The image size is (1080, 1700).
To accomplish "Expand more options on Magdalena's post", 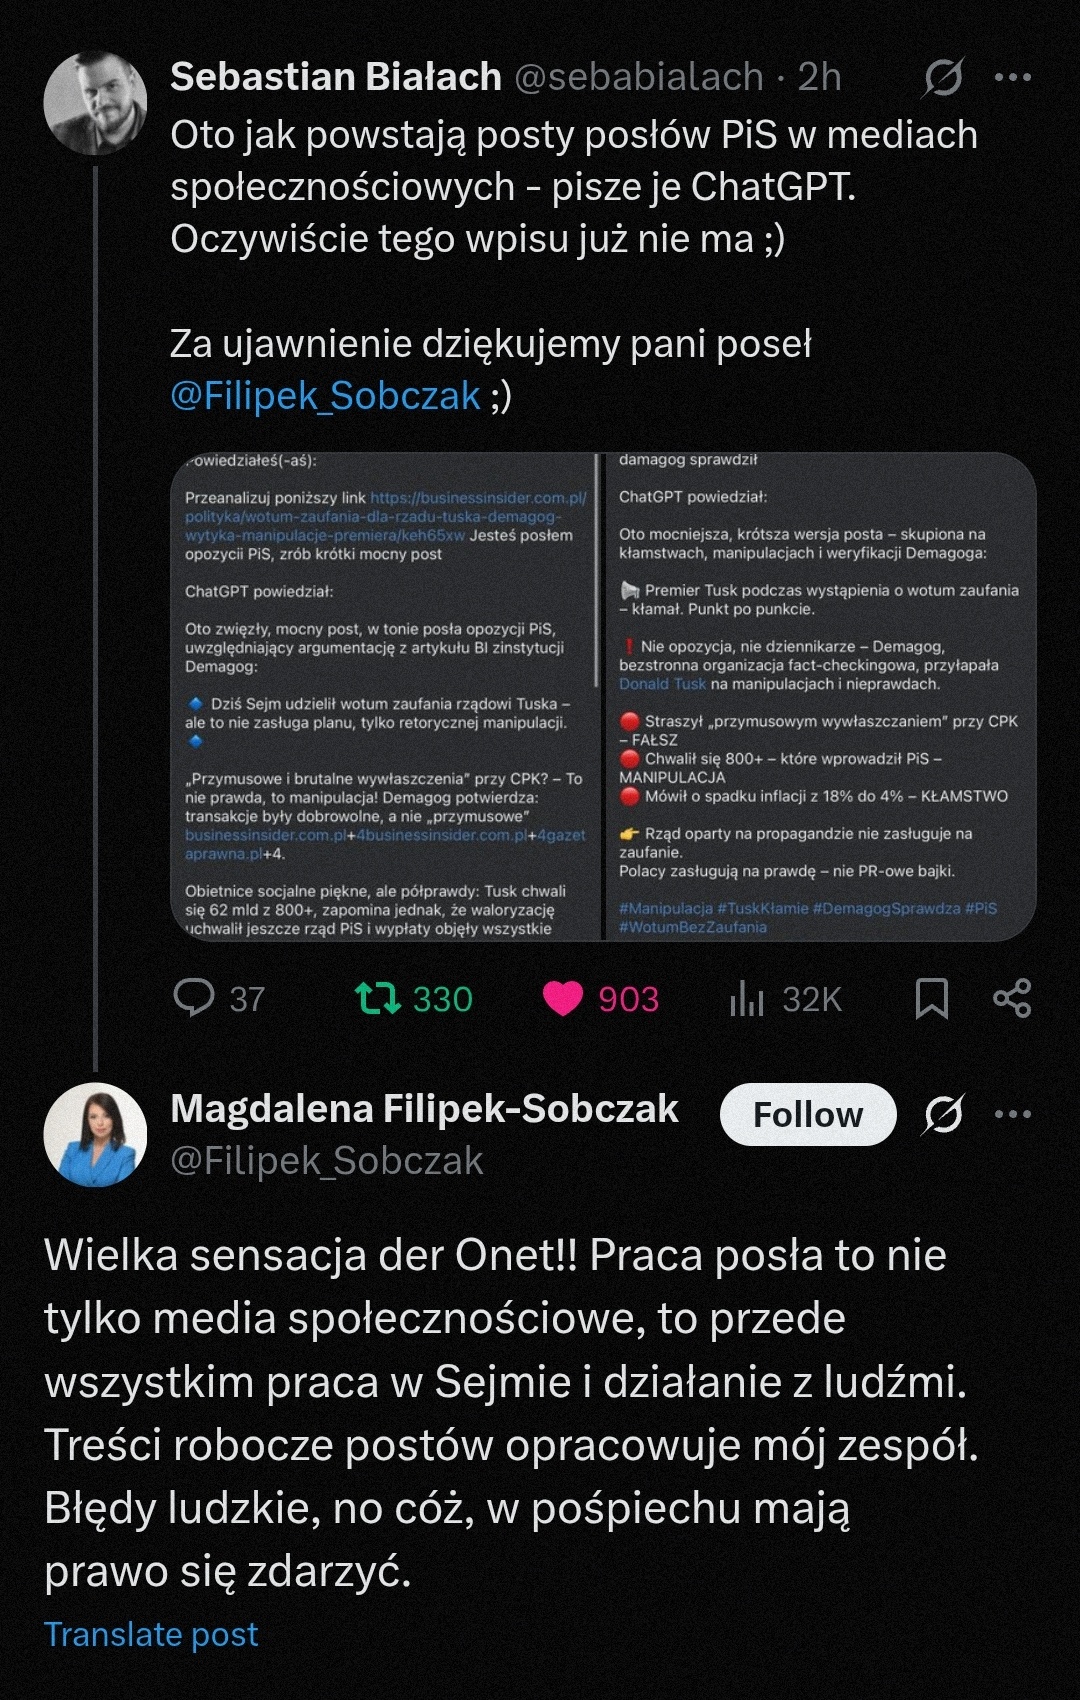I will 1013,1114.
